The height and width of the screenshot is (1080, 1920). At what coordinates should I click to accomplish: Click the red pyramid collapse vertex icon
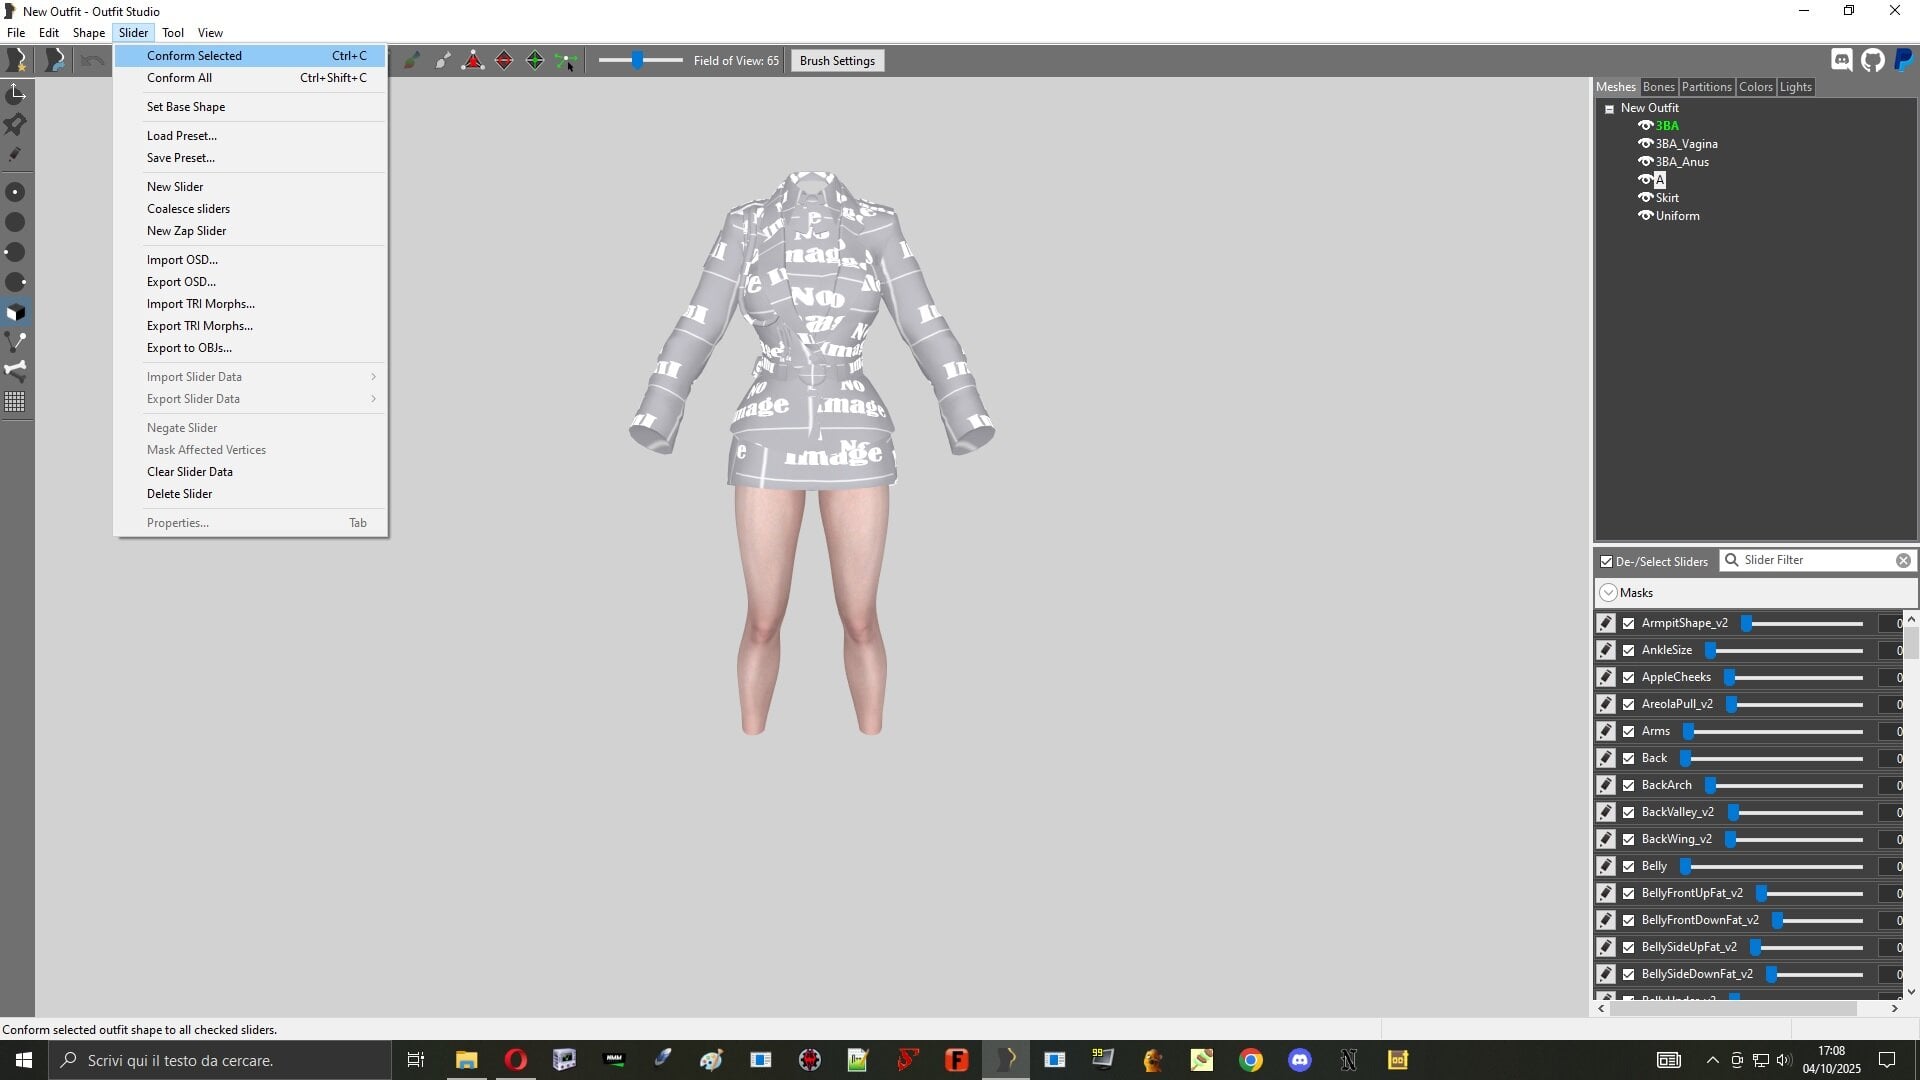tap(473, 61)
